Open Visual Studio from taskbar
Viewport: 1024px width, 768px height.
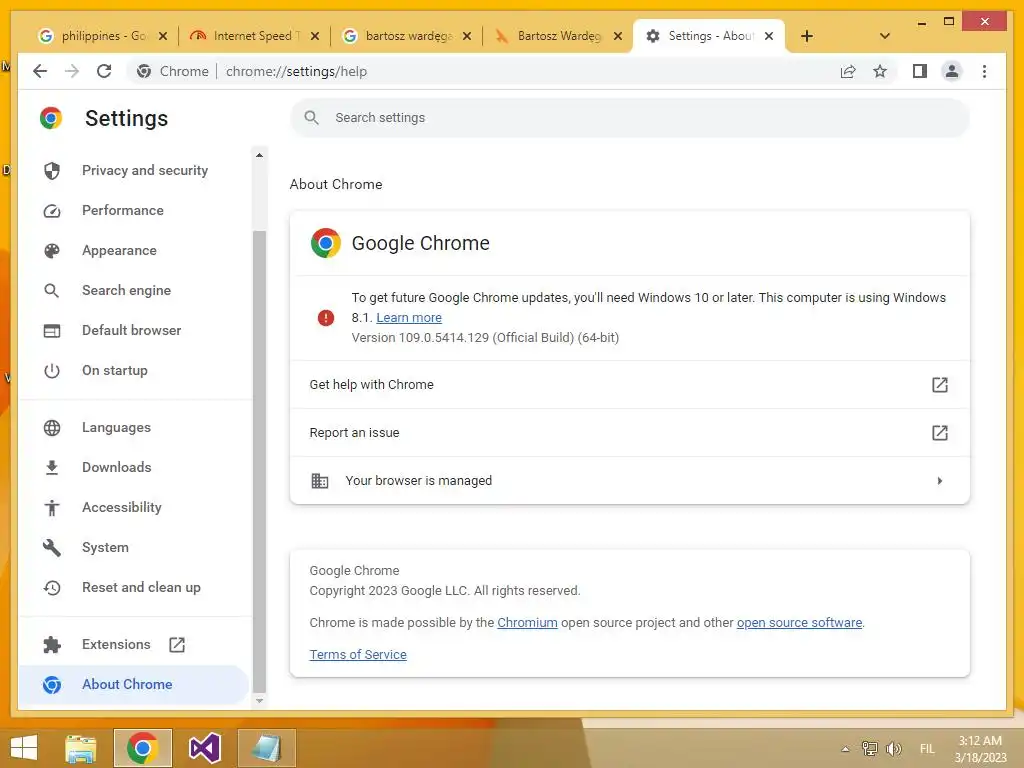point(204,748)
